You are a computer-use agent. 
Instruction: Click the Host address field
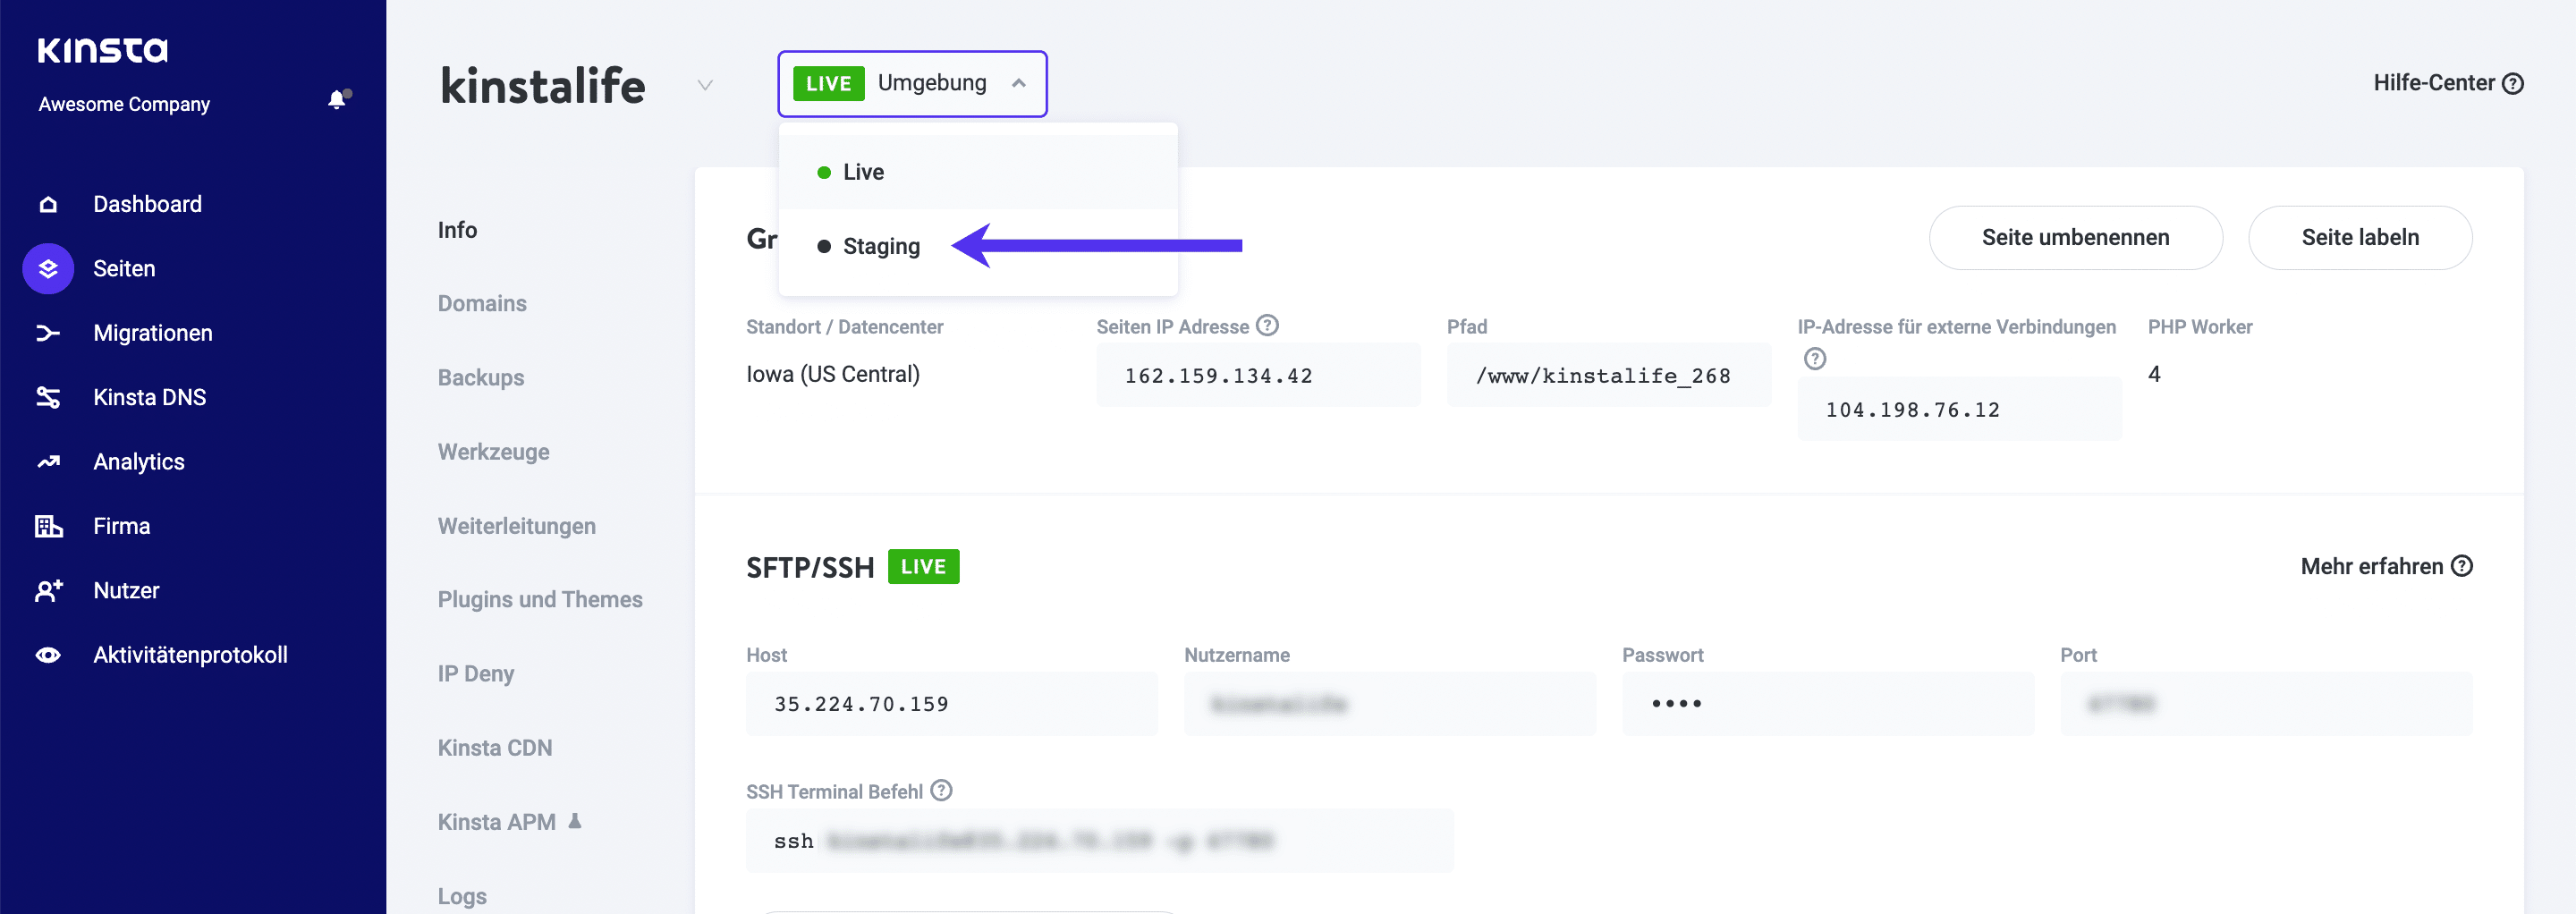(951, 703)
